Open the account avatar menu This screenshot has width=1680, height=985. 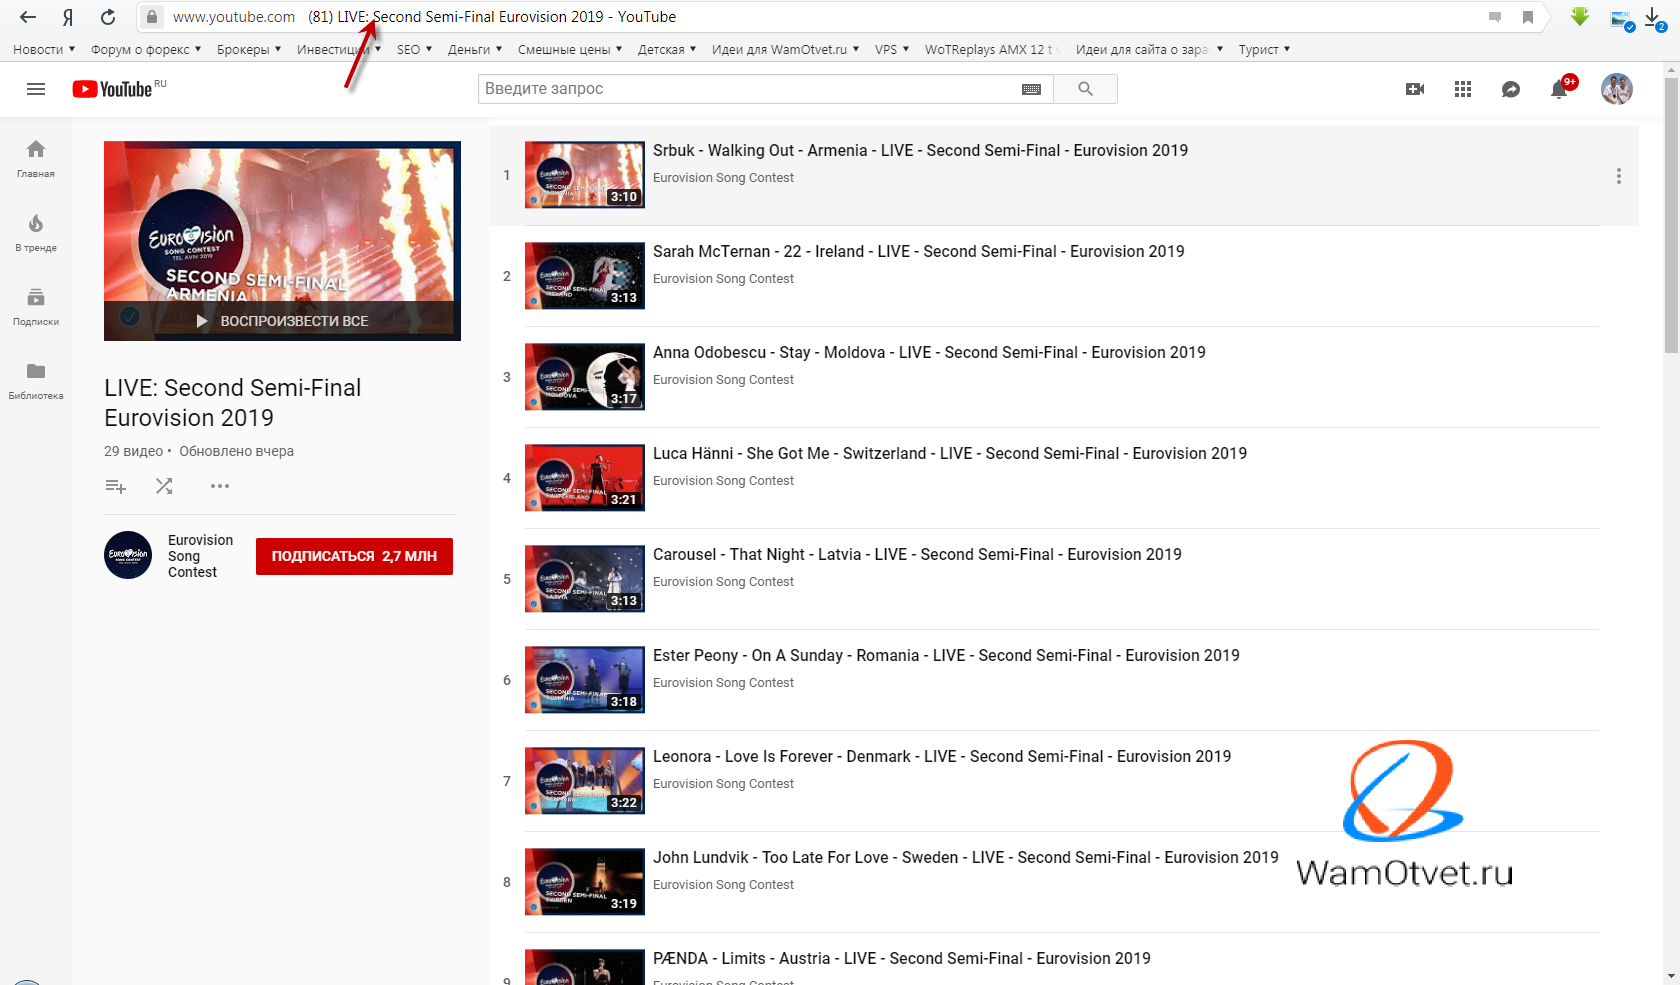coord(1617,89)
